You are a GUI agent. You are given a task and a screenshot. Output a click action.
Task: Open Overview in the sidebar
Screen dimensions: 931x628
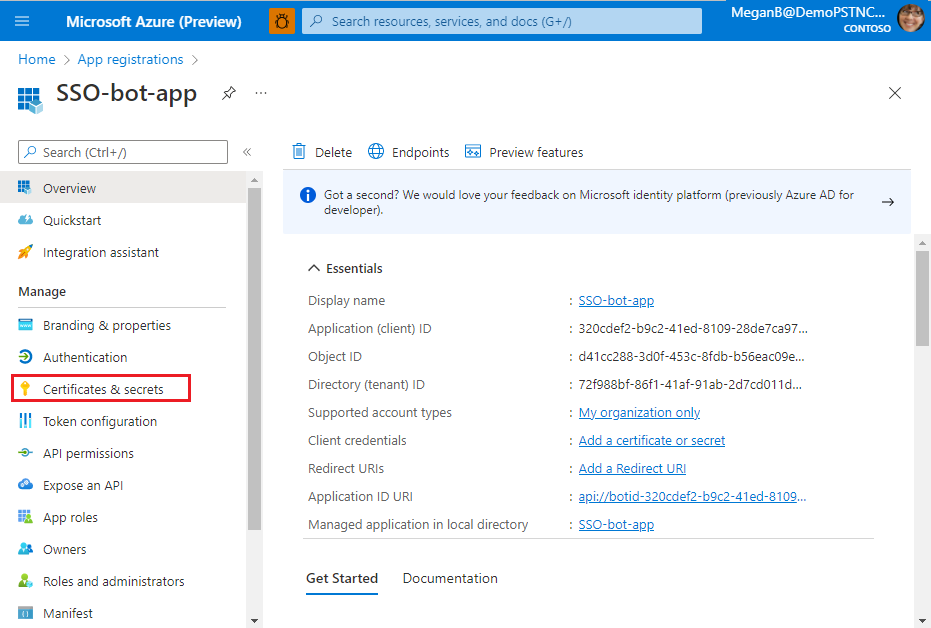[123, 188]
